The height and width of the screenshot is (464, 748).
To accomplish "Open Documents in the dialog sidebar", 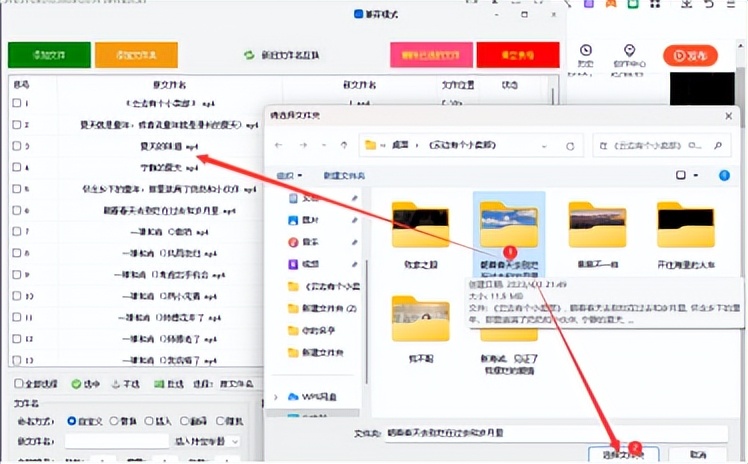I will 304,198.
